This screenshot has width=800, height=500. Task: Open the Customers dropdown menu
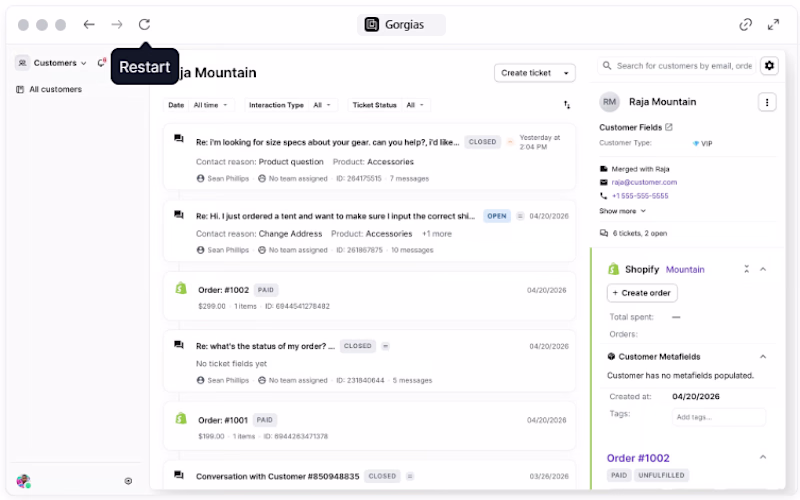pos(60,63)
